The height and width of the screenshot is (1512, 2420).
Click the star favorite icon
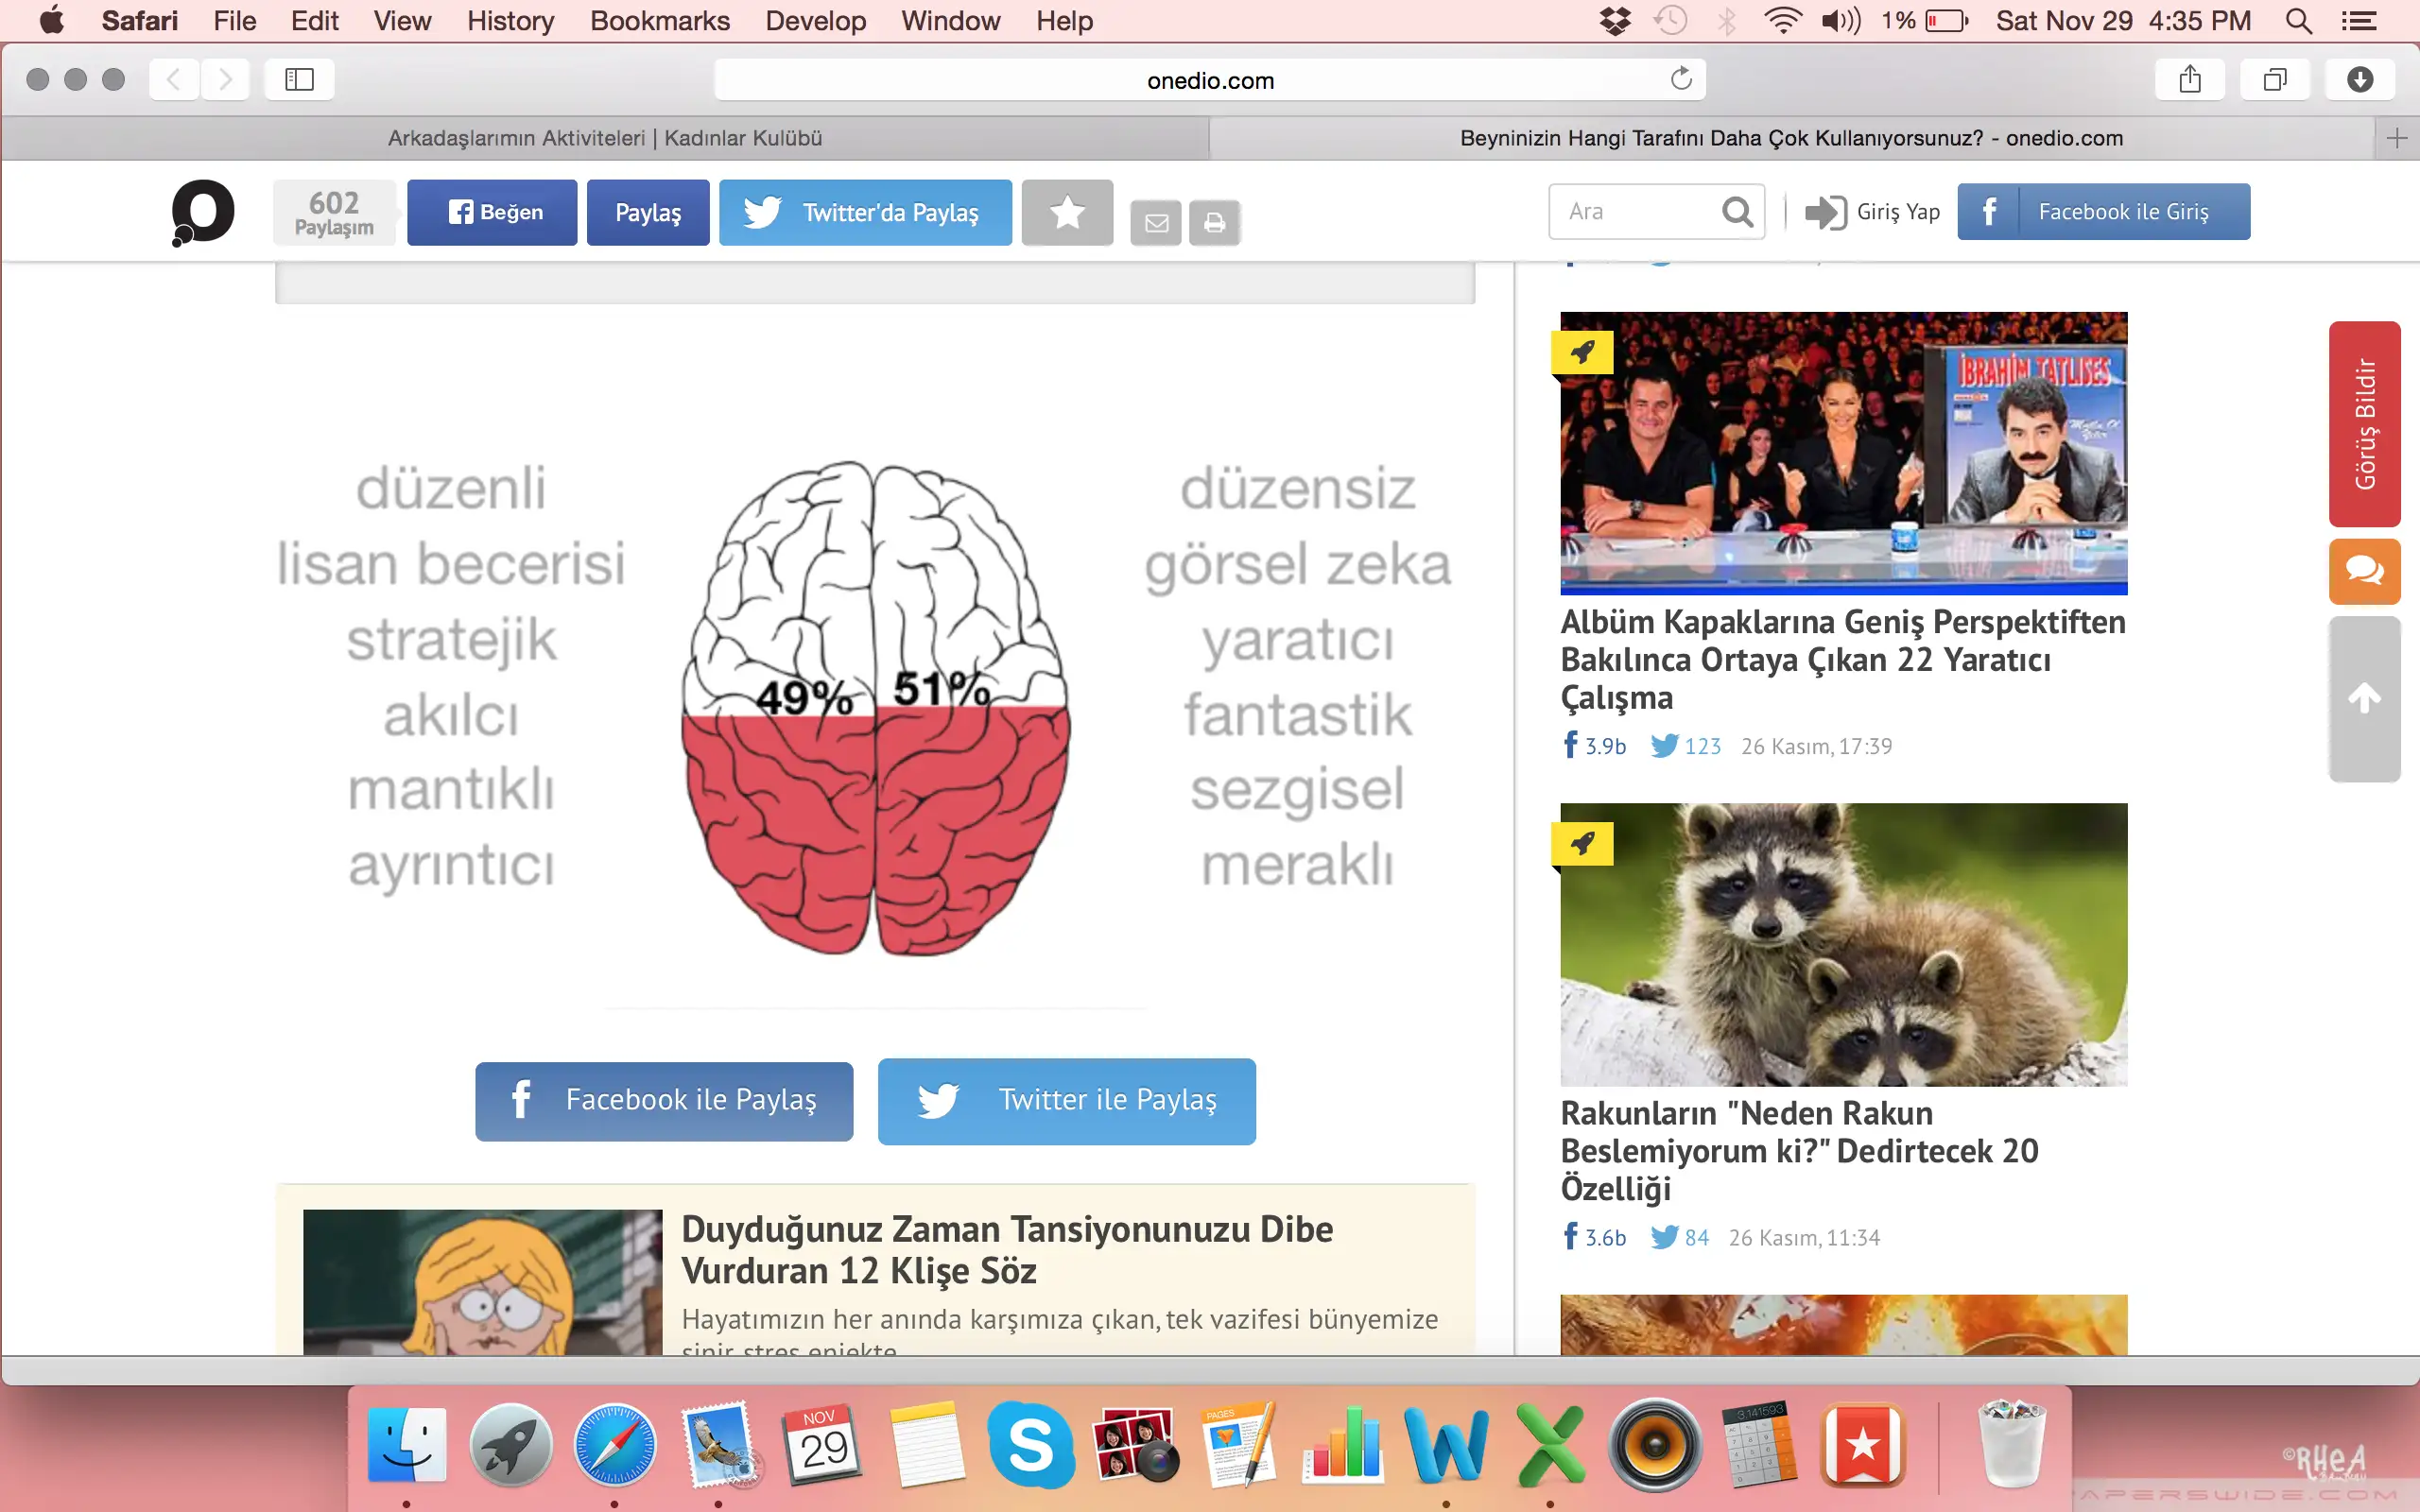(x=1067, y=212)
